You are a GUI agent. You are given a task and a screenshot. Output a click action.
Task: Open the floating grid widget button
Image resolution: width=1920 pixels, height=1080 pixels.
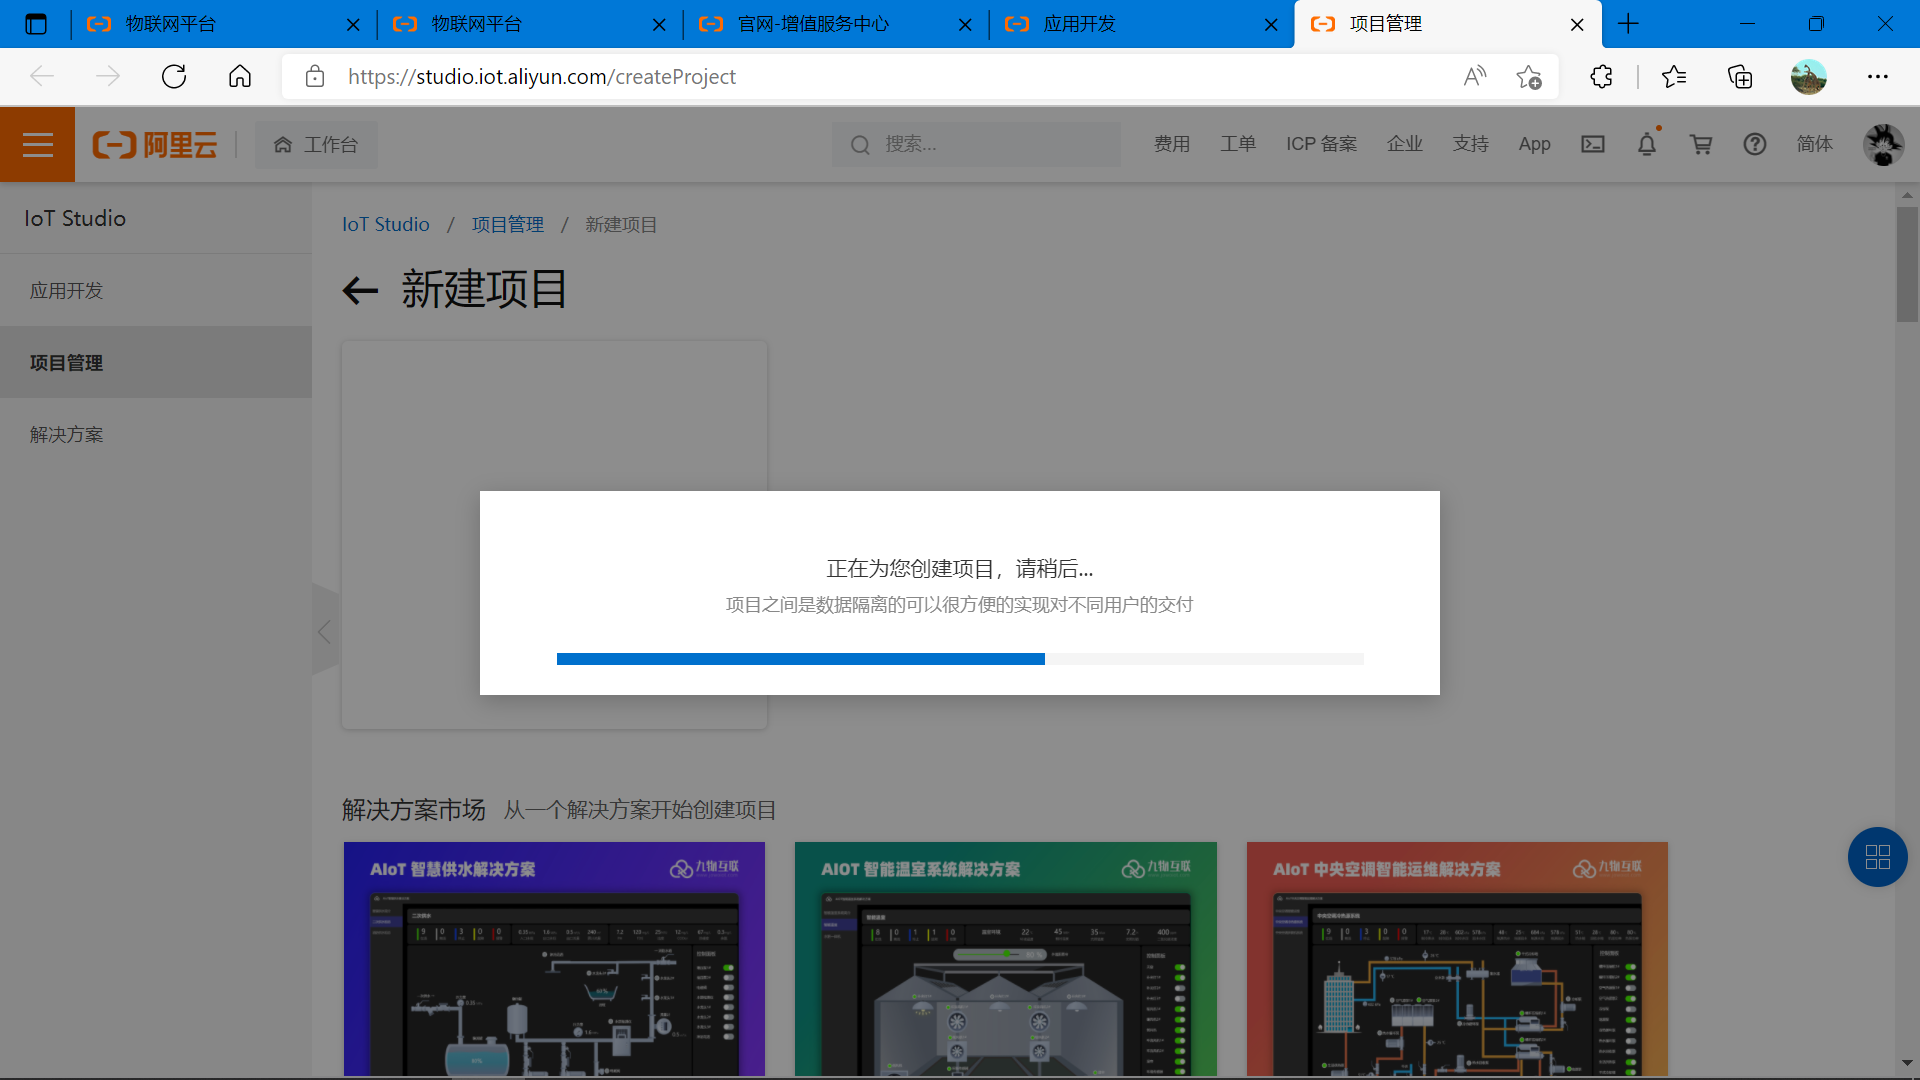click(x=1877, y=857)
